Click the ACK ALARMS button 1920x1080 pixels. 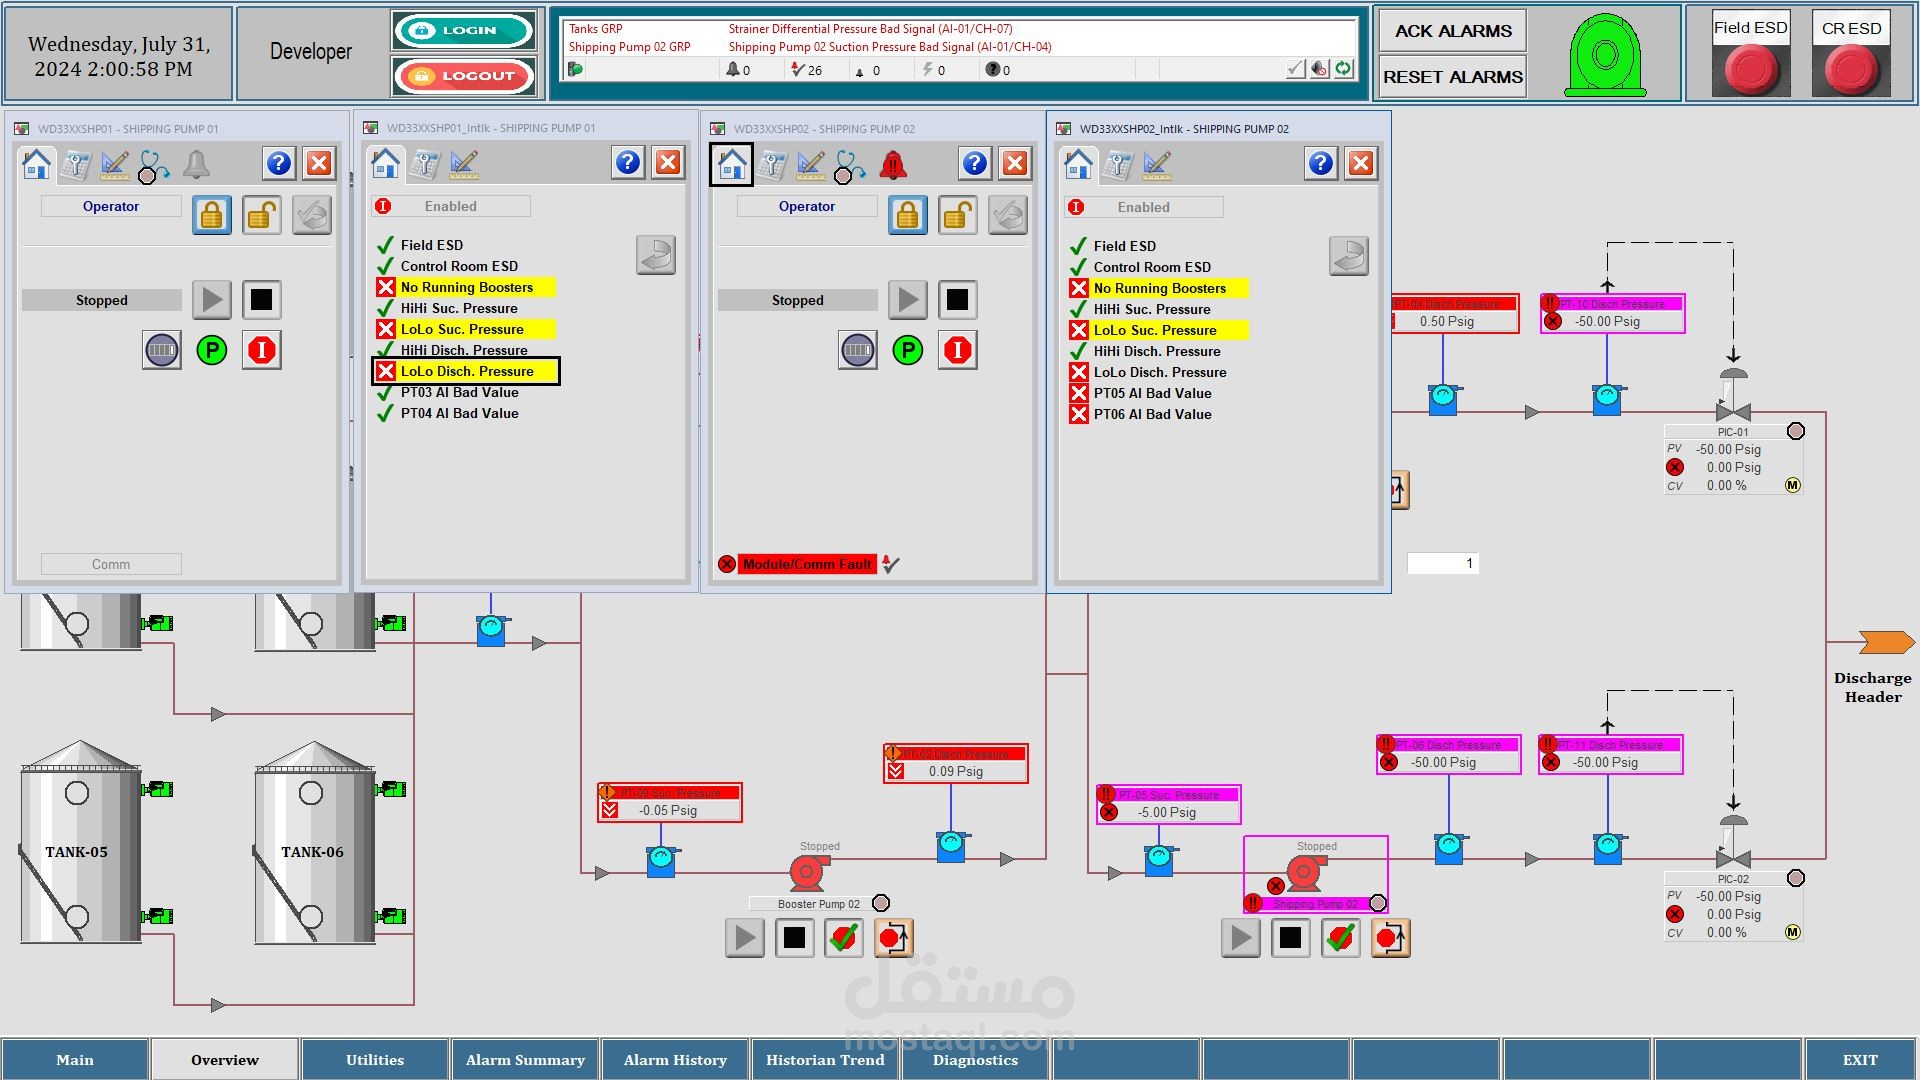point(1452,31)
